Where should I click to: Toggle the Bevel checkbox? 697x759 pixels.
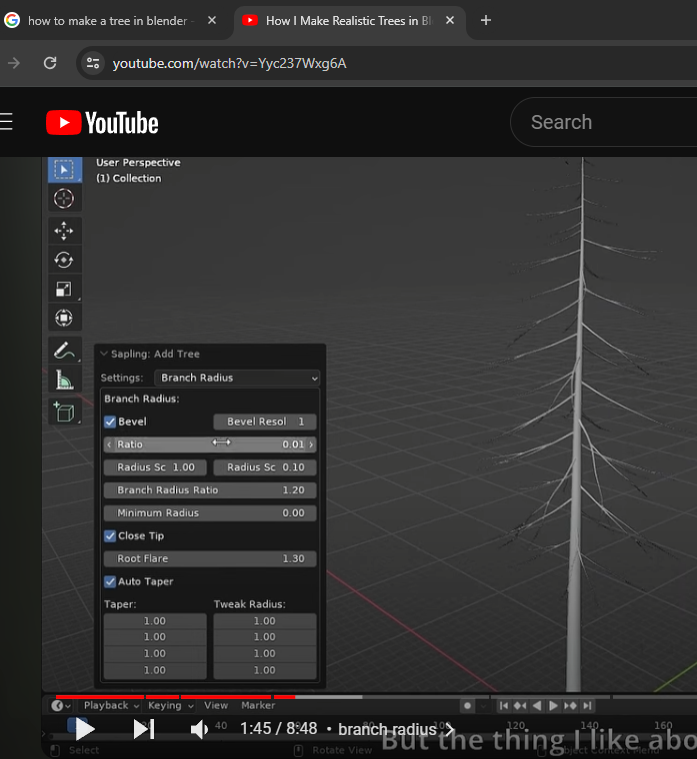tap(110, 422)
